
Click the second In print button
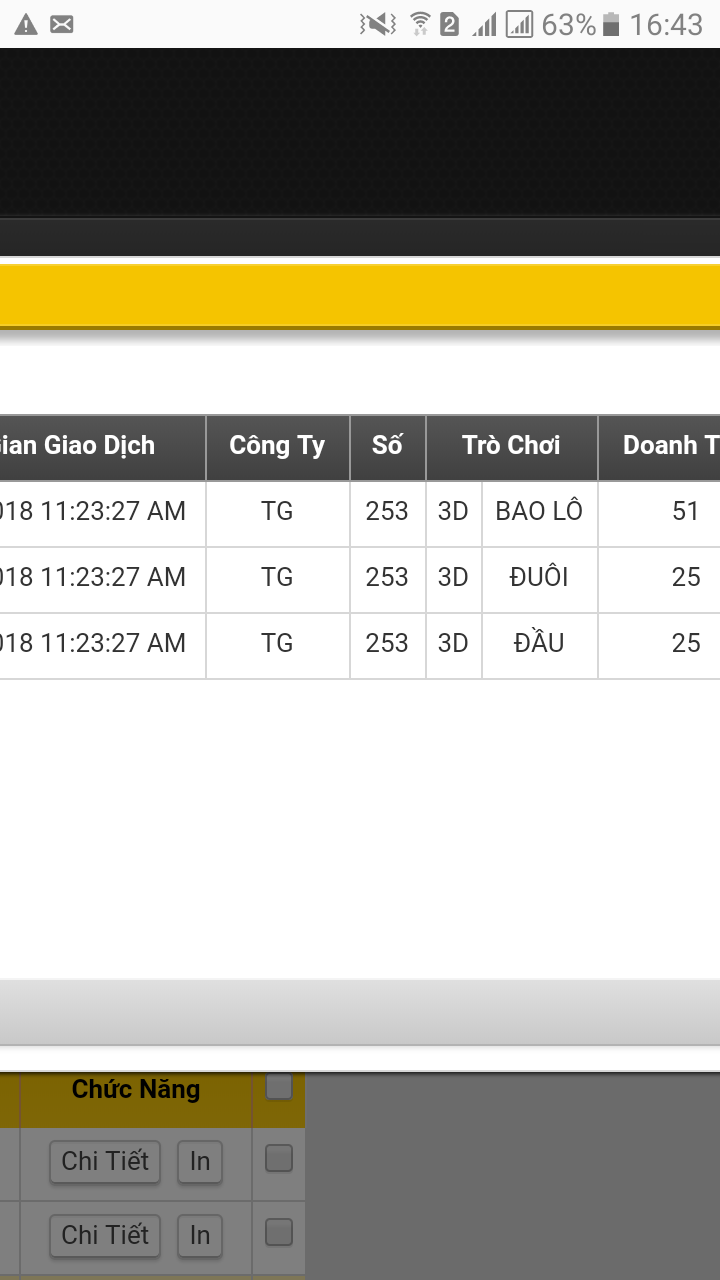point(200,1235)
